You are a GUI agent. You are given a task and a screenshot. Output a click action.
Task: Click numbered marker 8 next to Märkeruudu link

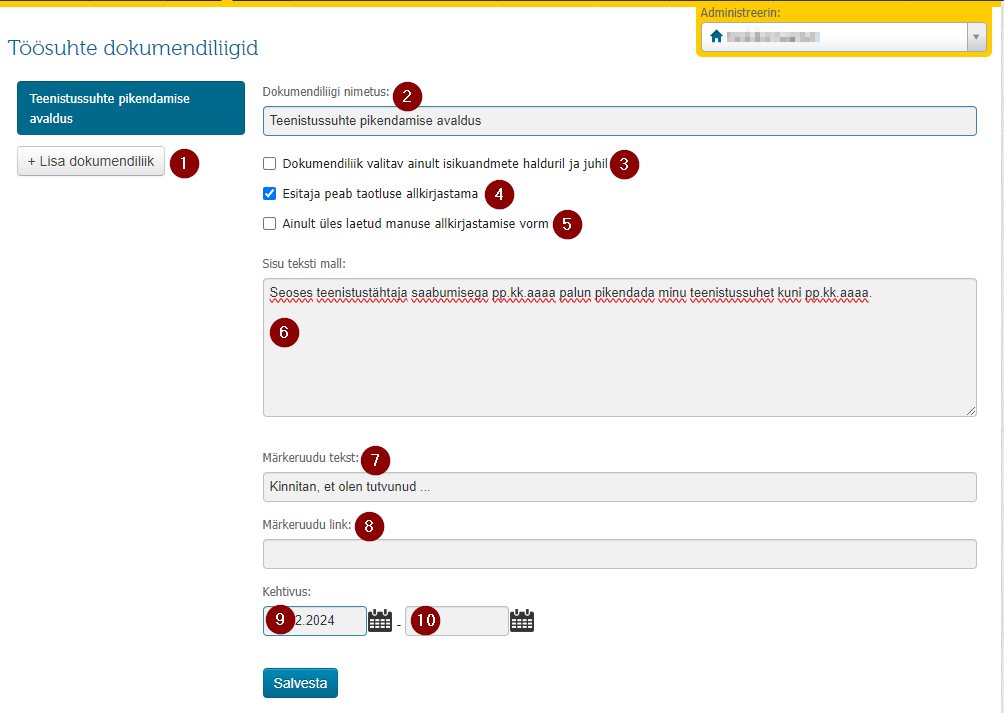tap(369, 526)
